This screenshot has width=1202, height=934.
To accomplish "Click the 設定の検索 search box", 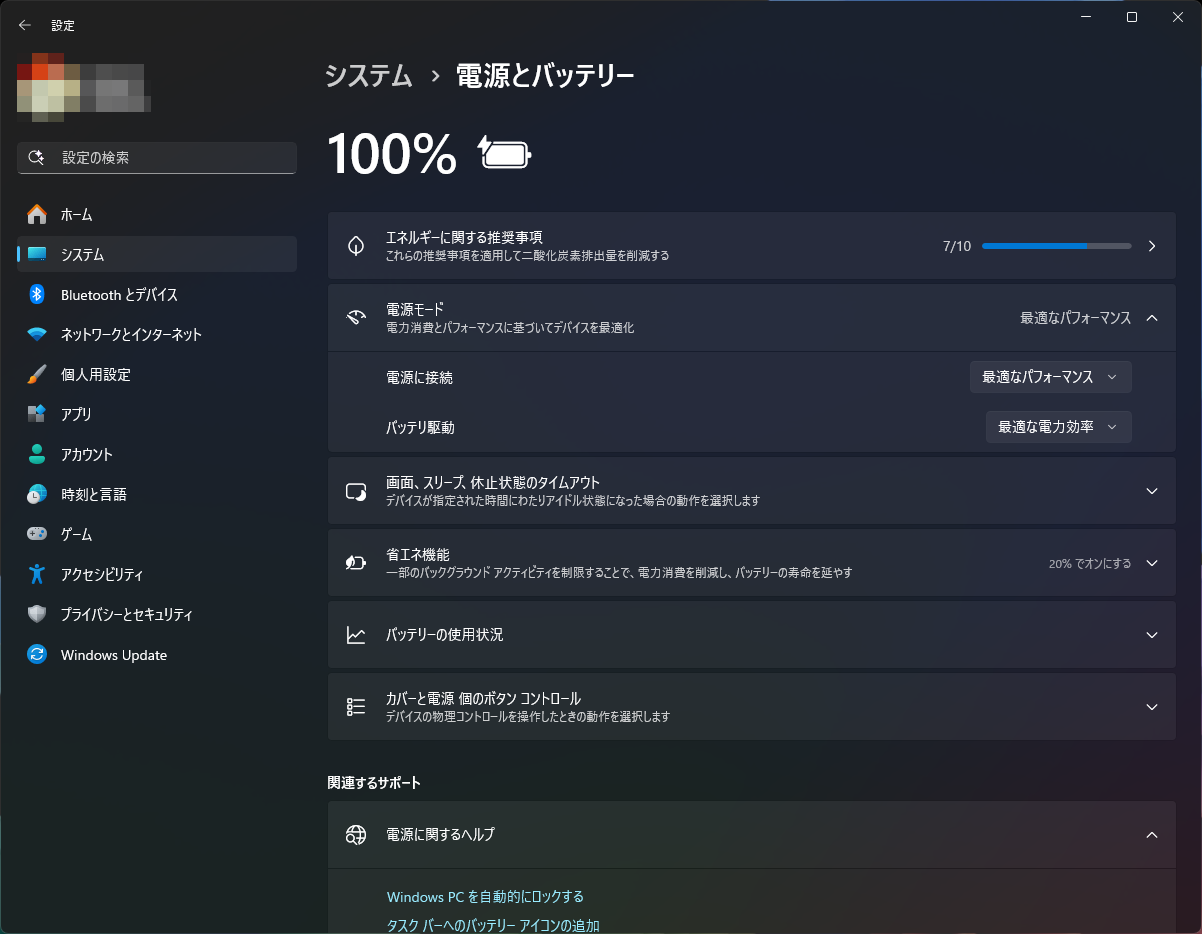I will point(156,157).
